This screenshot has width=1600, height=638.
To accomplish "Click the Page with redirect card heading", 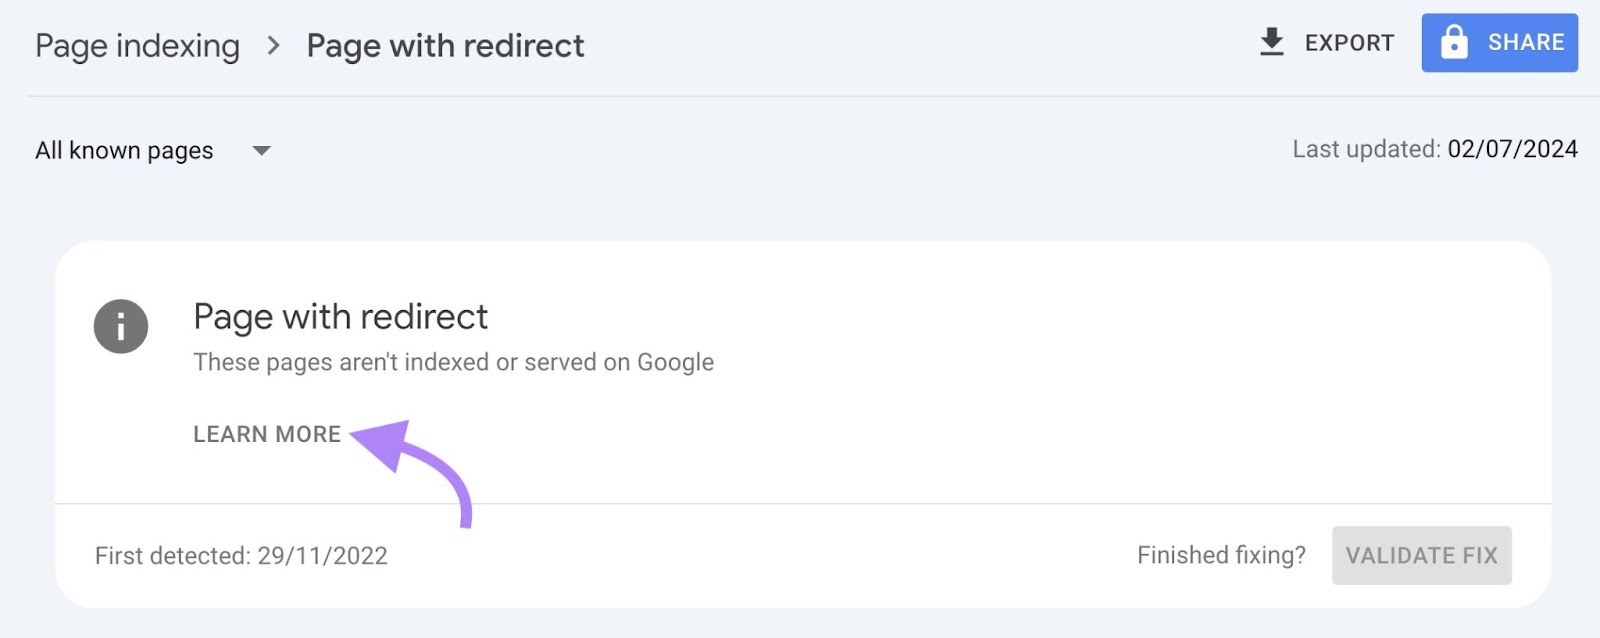I will [x=341, y=316].
